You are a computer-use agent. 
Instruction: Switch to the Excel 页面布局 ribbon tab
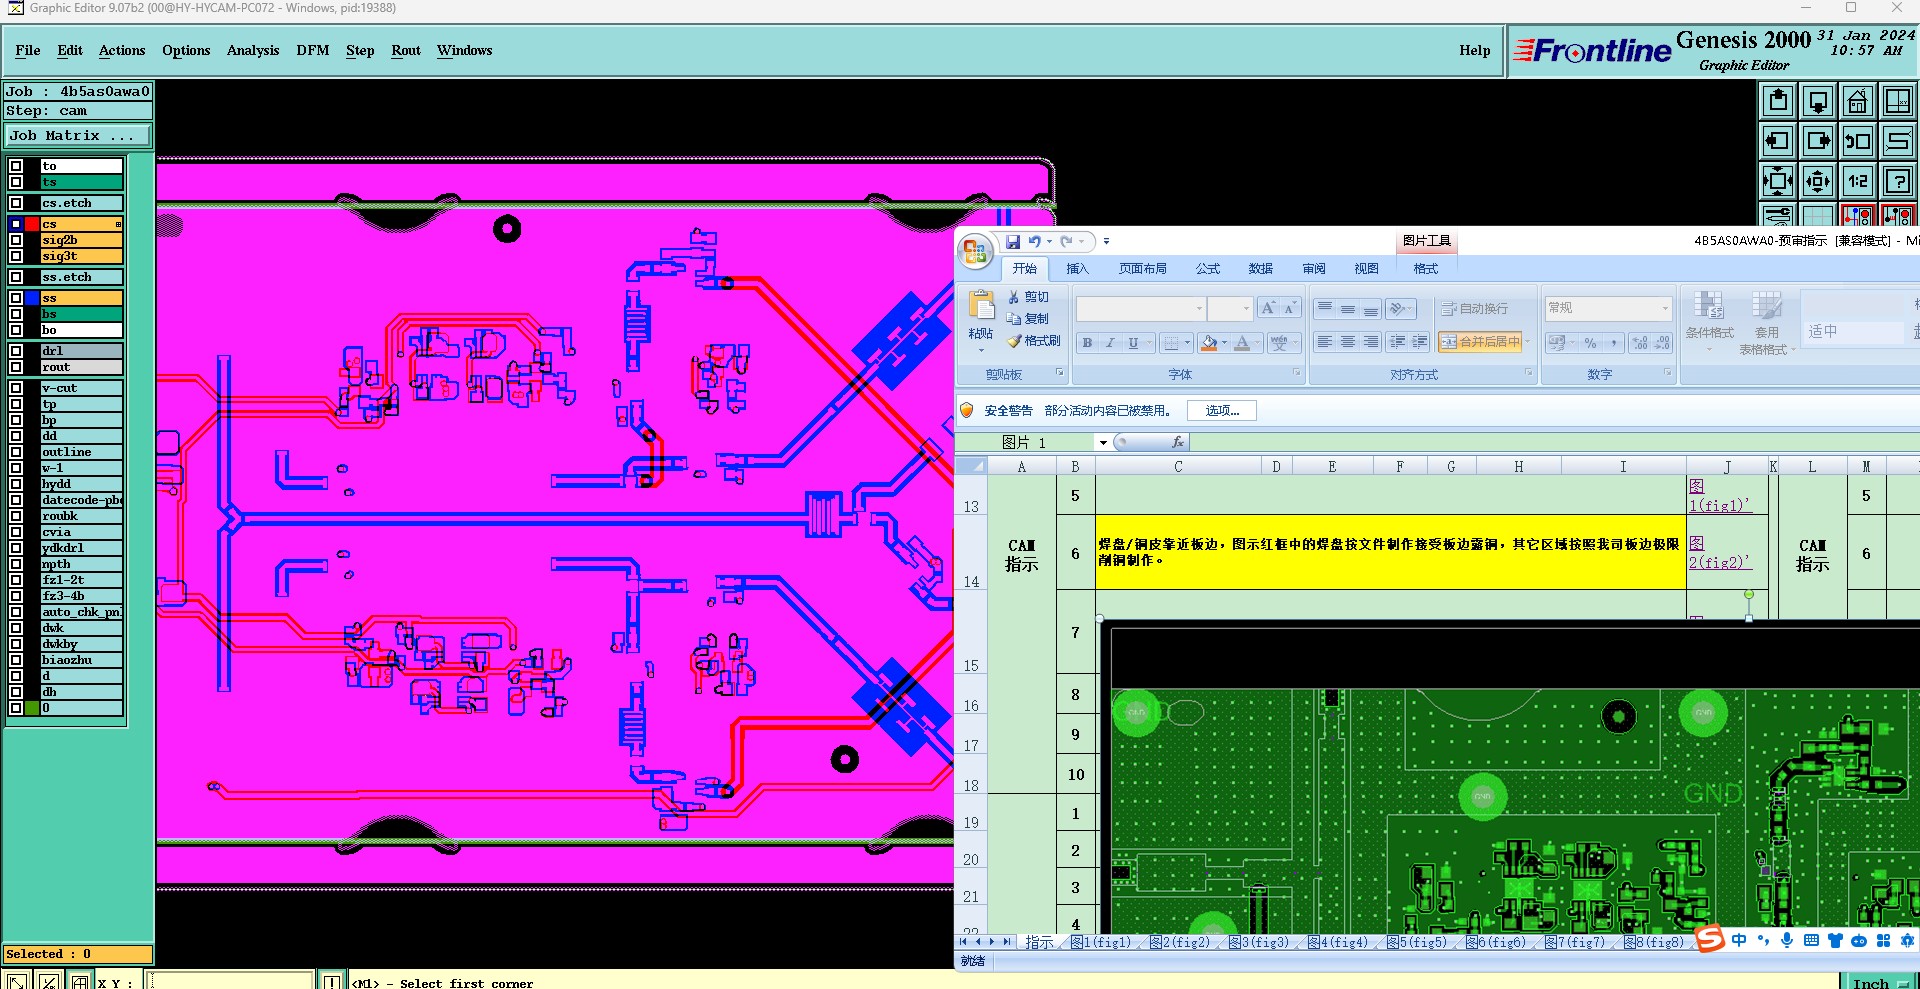pyautogui.click(x=1143, y=269)
